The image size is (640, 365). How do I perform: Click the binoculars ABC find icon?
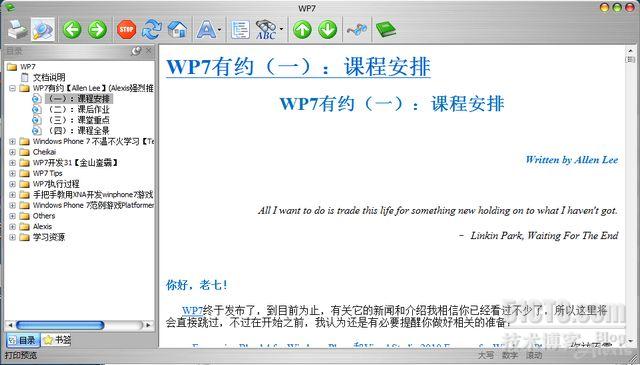coord(266,30)
